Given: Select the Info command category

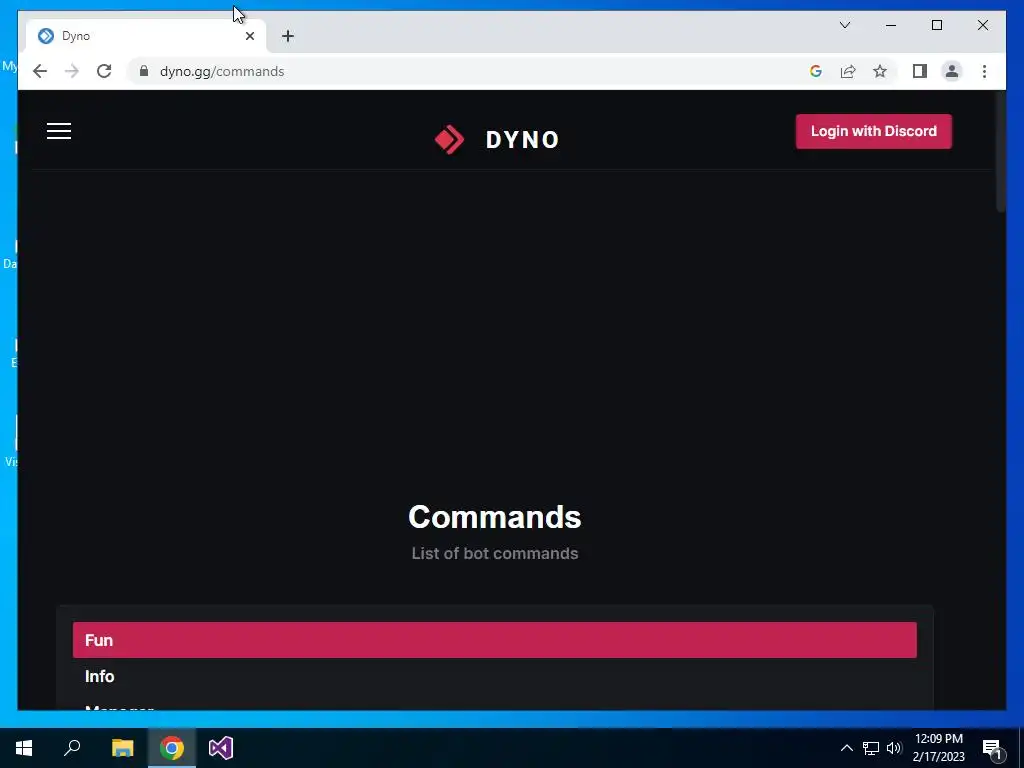Looking at the screenshot, I should pyautogui.click(x=494, y=676).
